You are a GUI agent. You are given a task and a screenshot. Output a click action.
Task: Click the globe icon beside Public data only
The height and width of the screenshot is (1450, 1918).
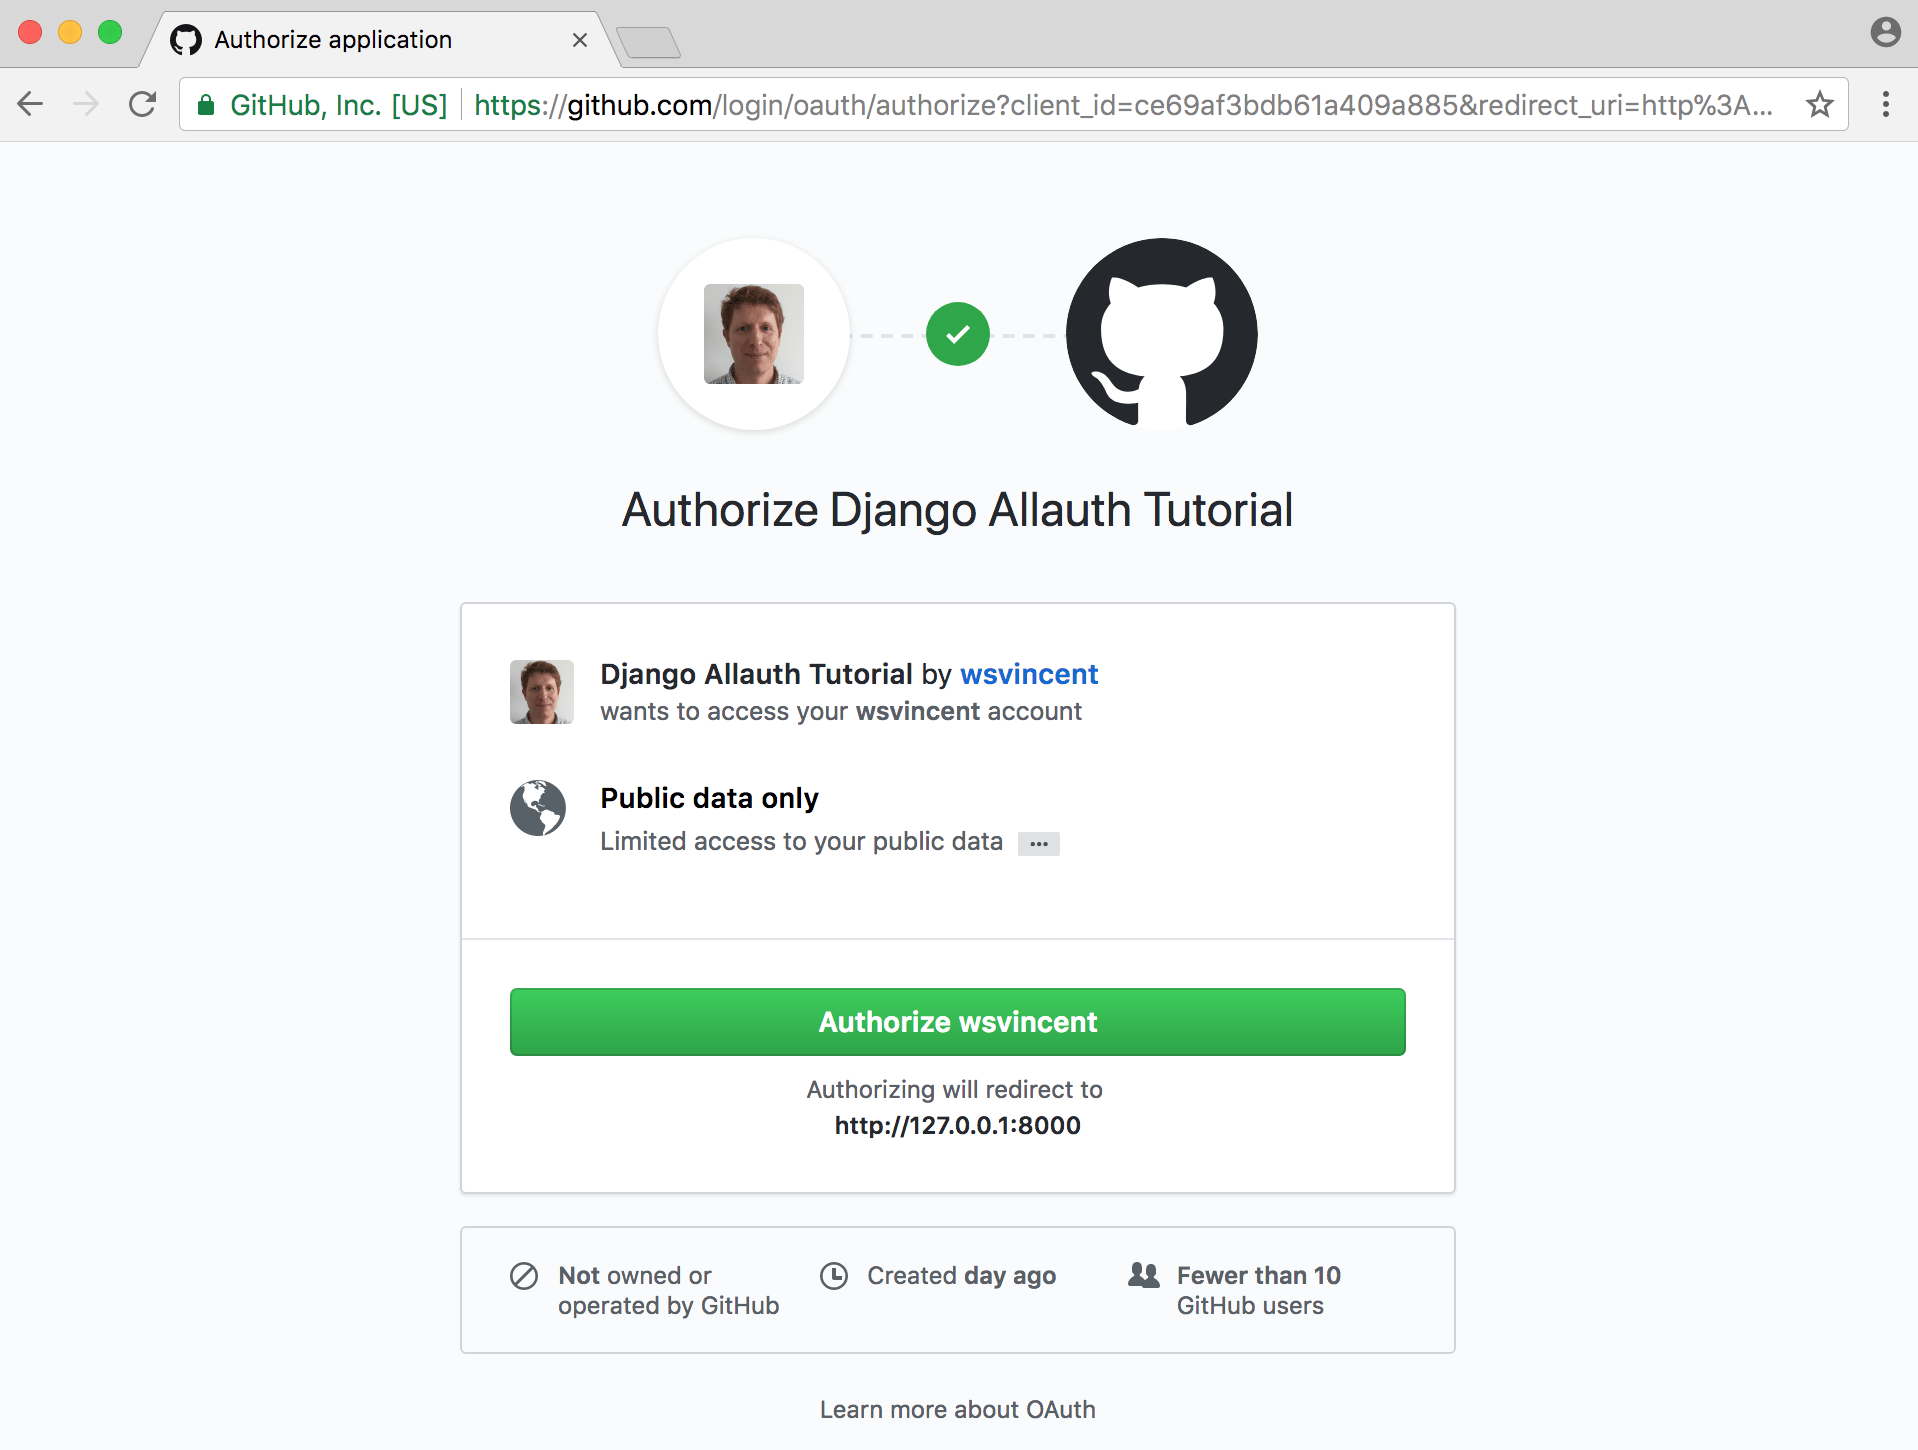click(x=538, y=808)
